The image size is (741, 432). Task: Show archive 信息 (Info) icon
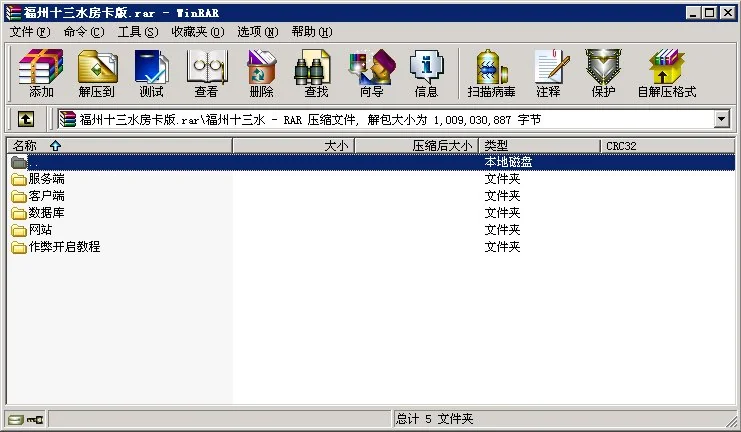[x=426, y=73]
